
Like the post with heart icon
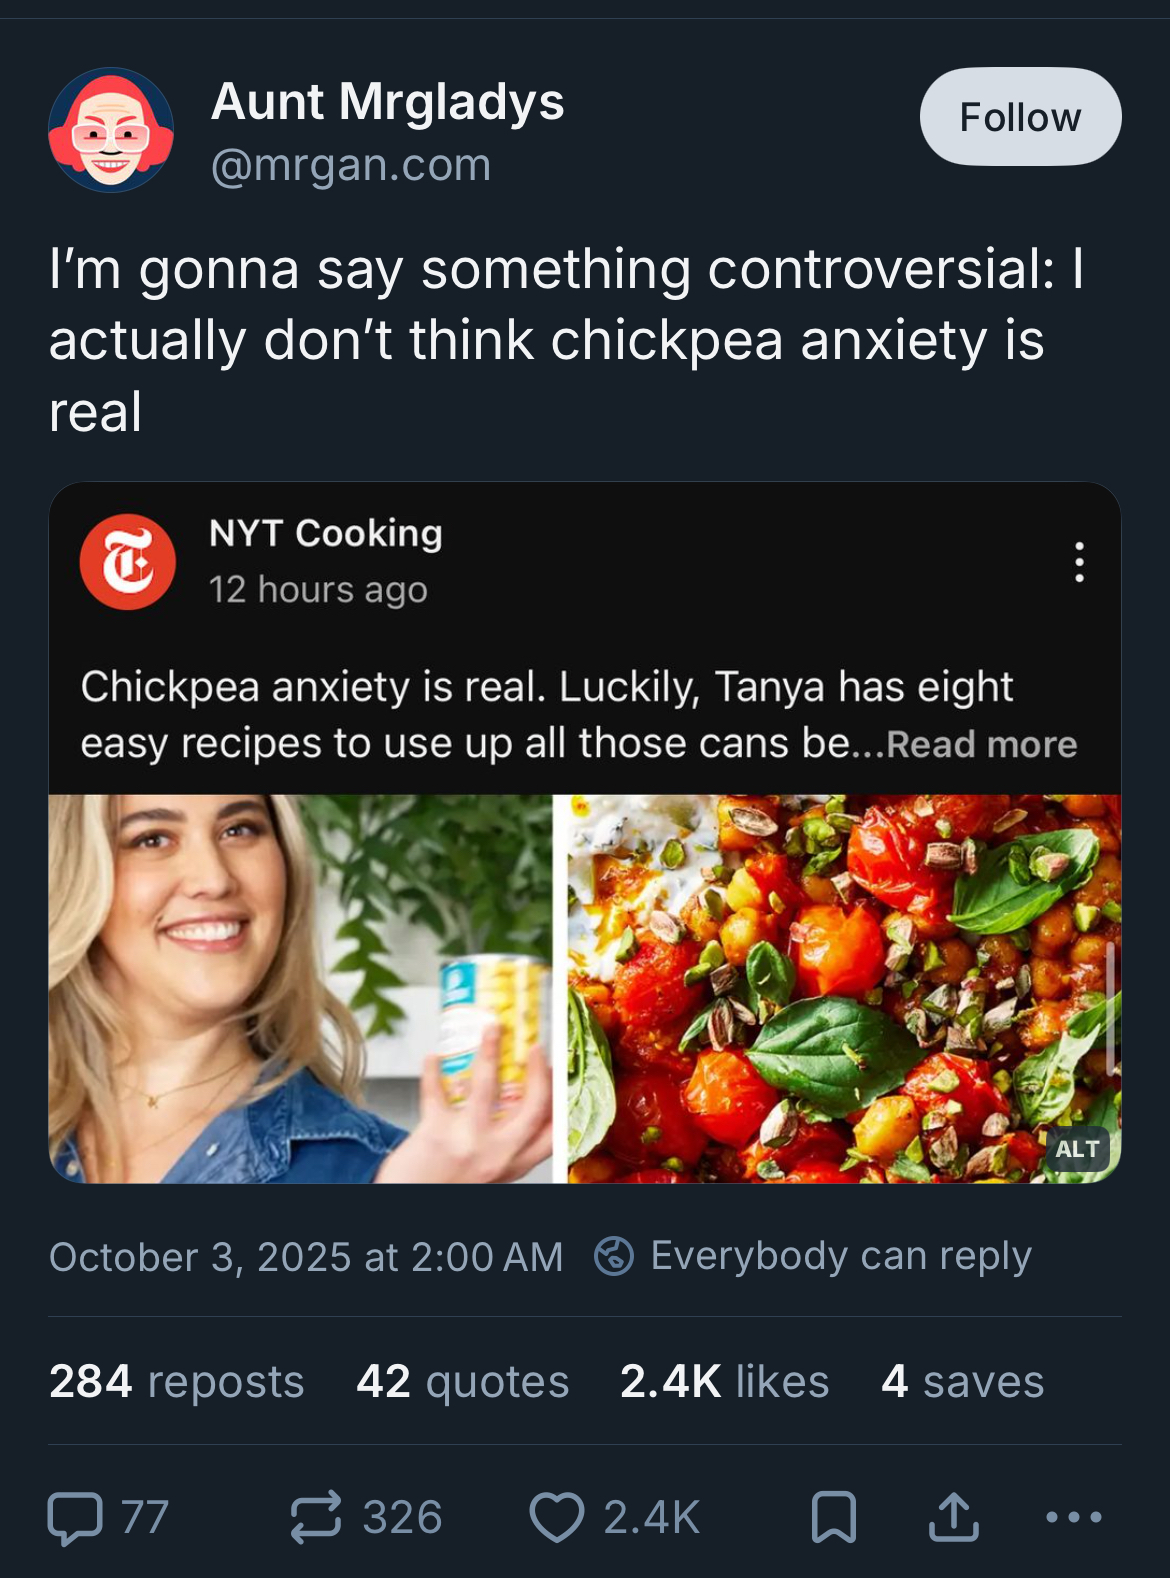557,1517
